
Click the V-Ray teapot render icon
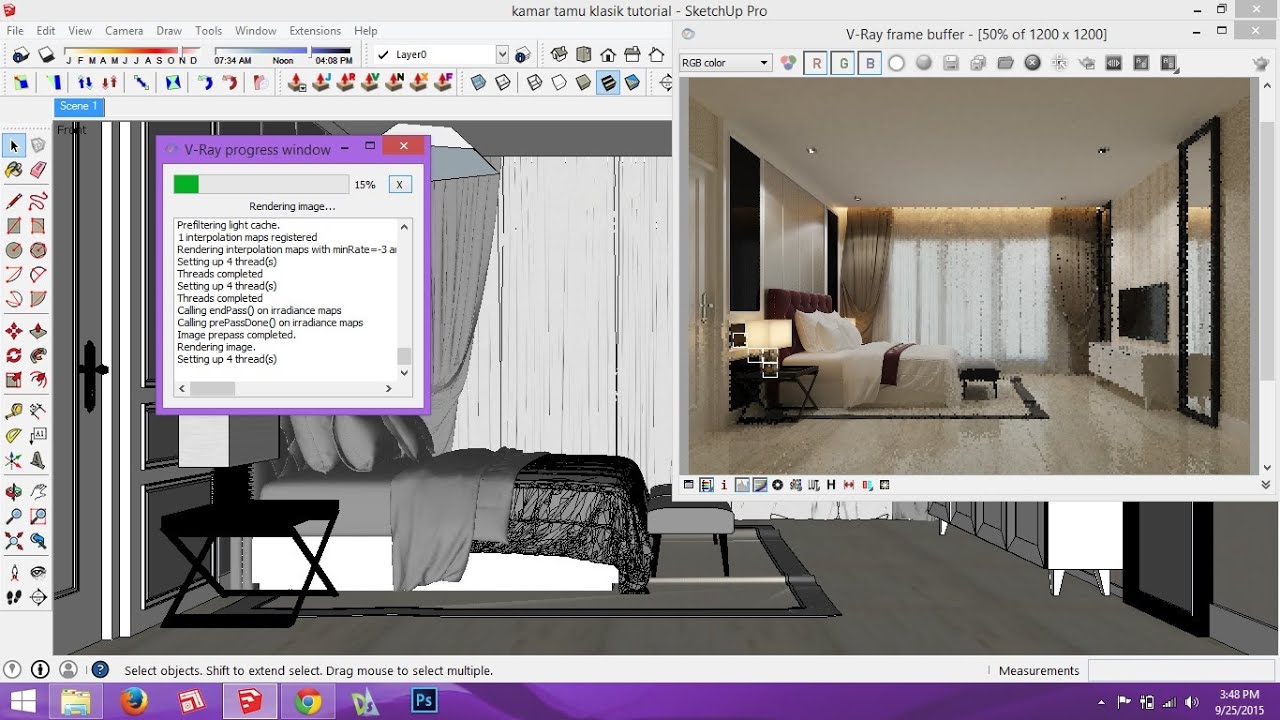1261,63
